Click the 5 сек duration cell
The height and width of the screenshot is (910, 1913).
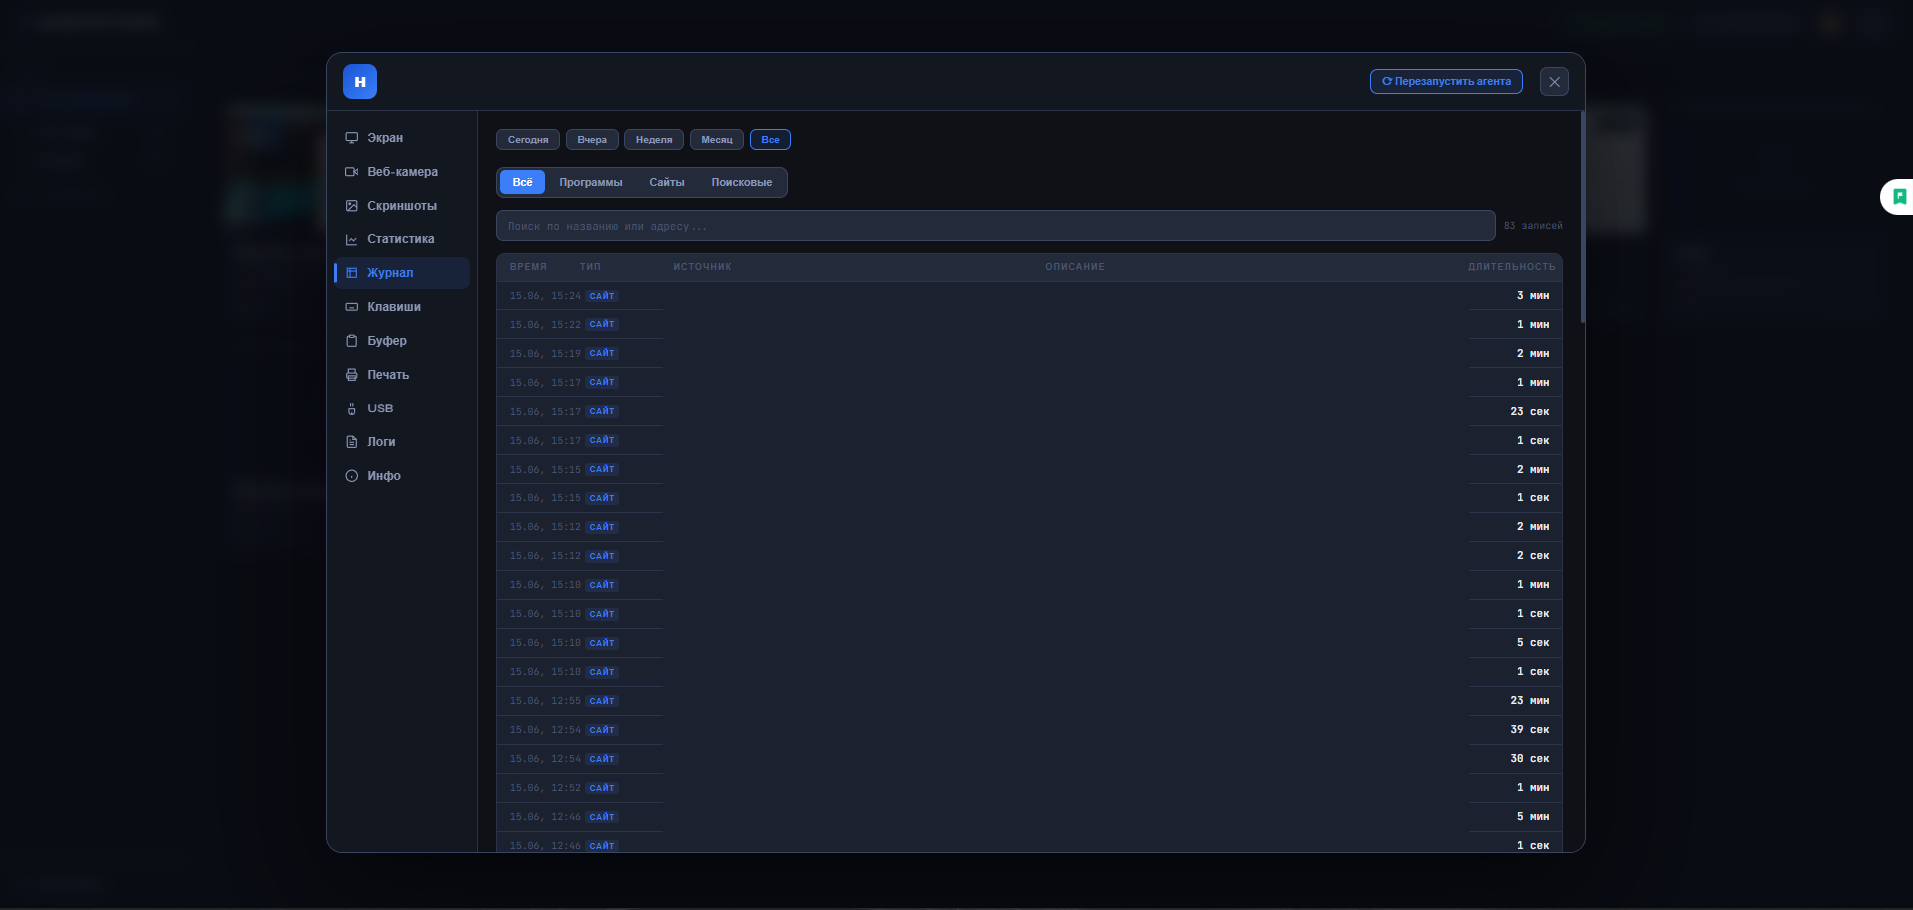point(1533,643)
